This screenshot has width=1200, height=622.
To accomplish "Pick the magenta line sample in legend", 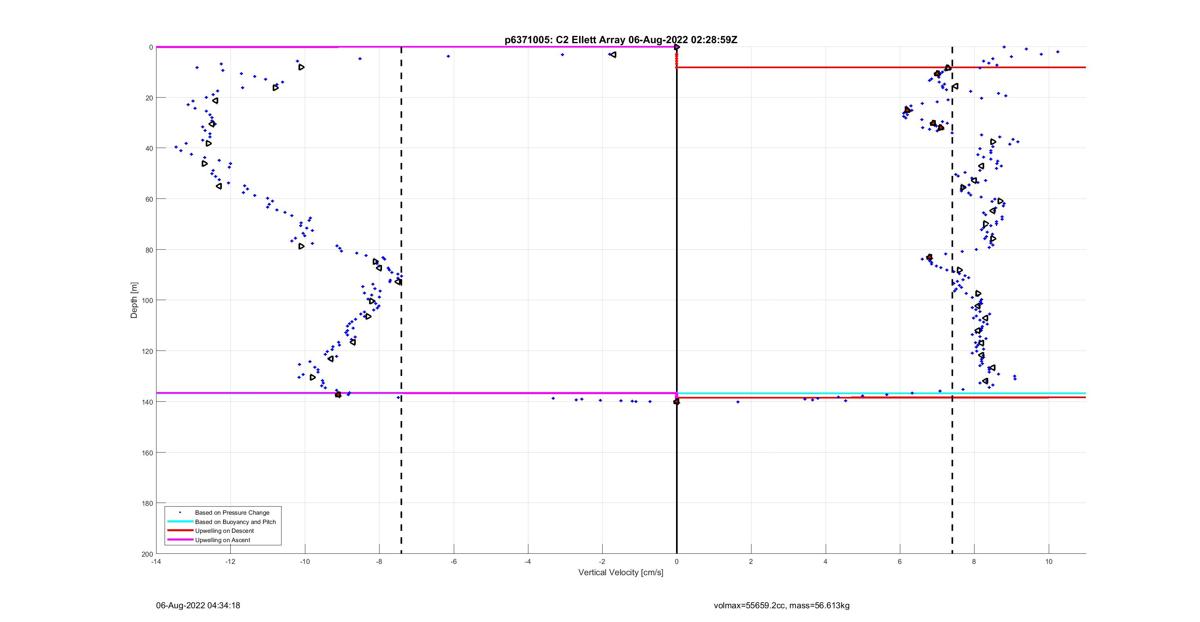I will point(179,540).
